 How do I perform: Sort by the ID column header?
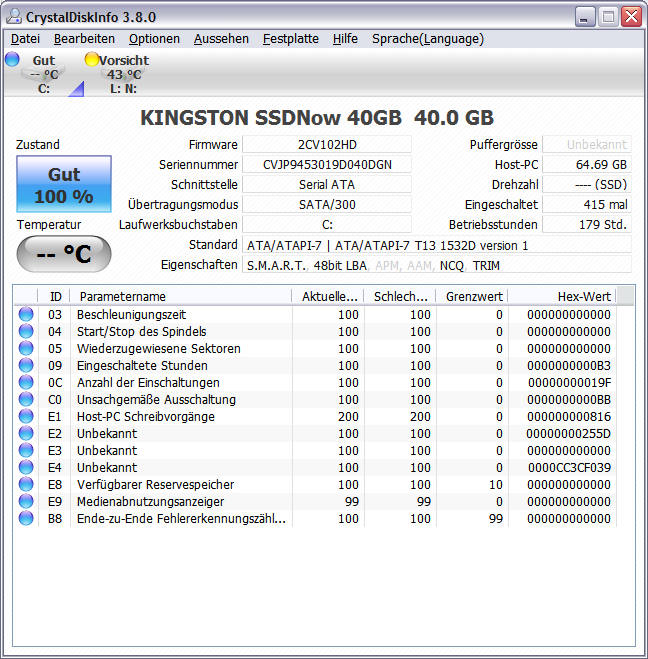(x=55, y=297)
